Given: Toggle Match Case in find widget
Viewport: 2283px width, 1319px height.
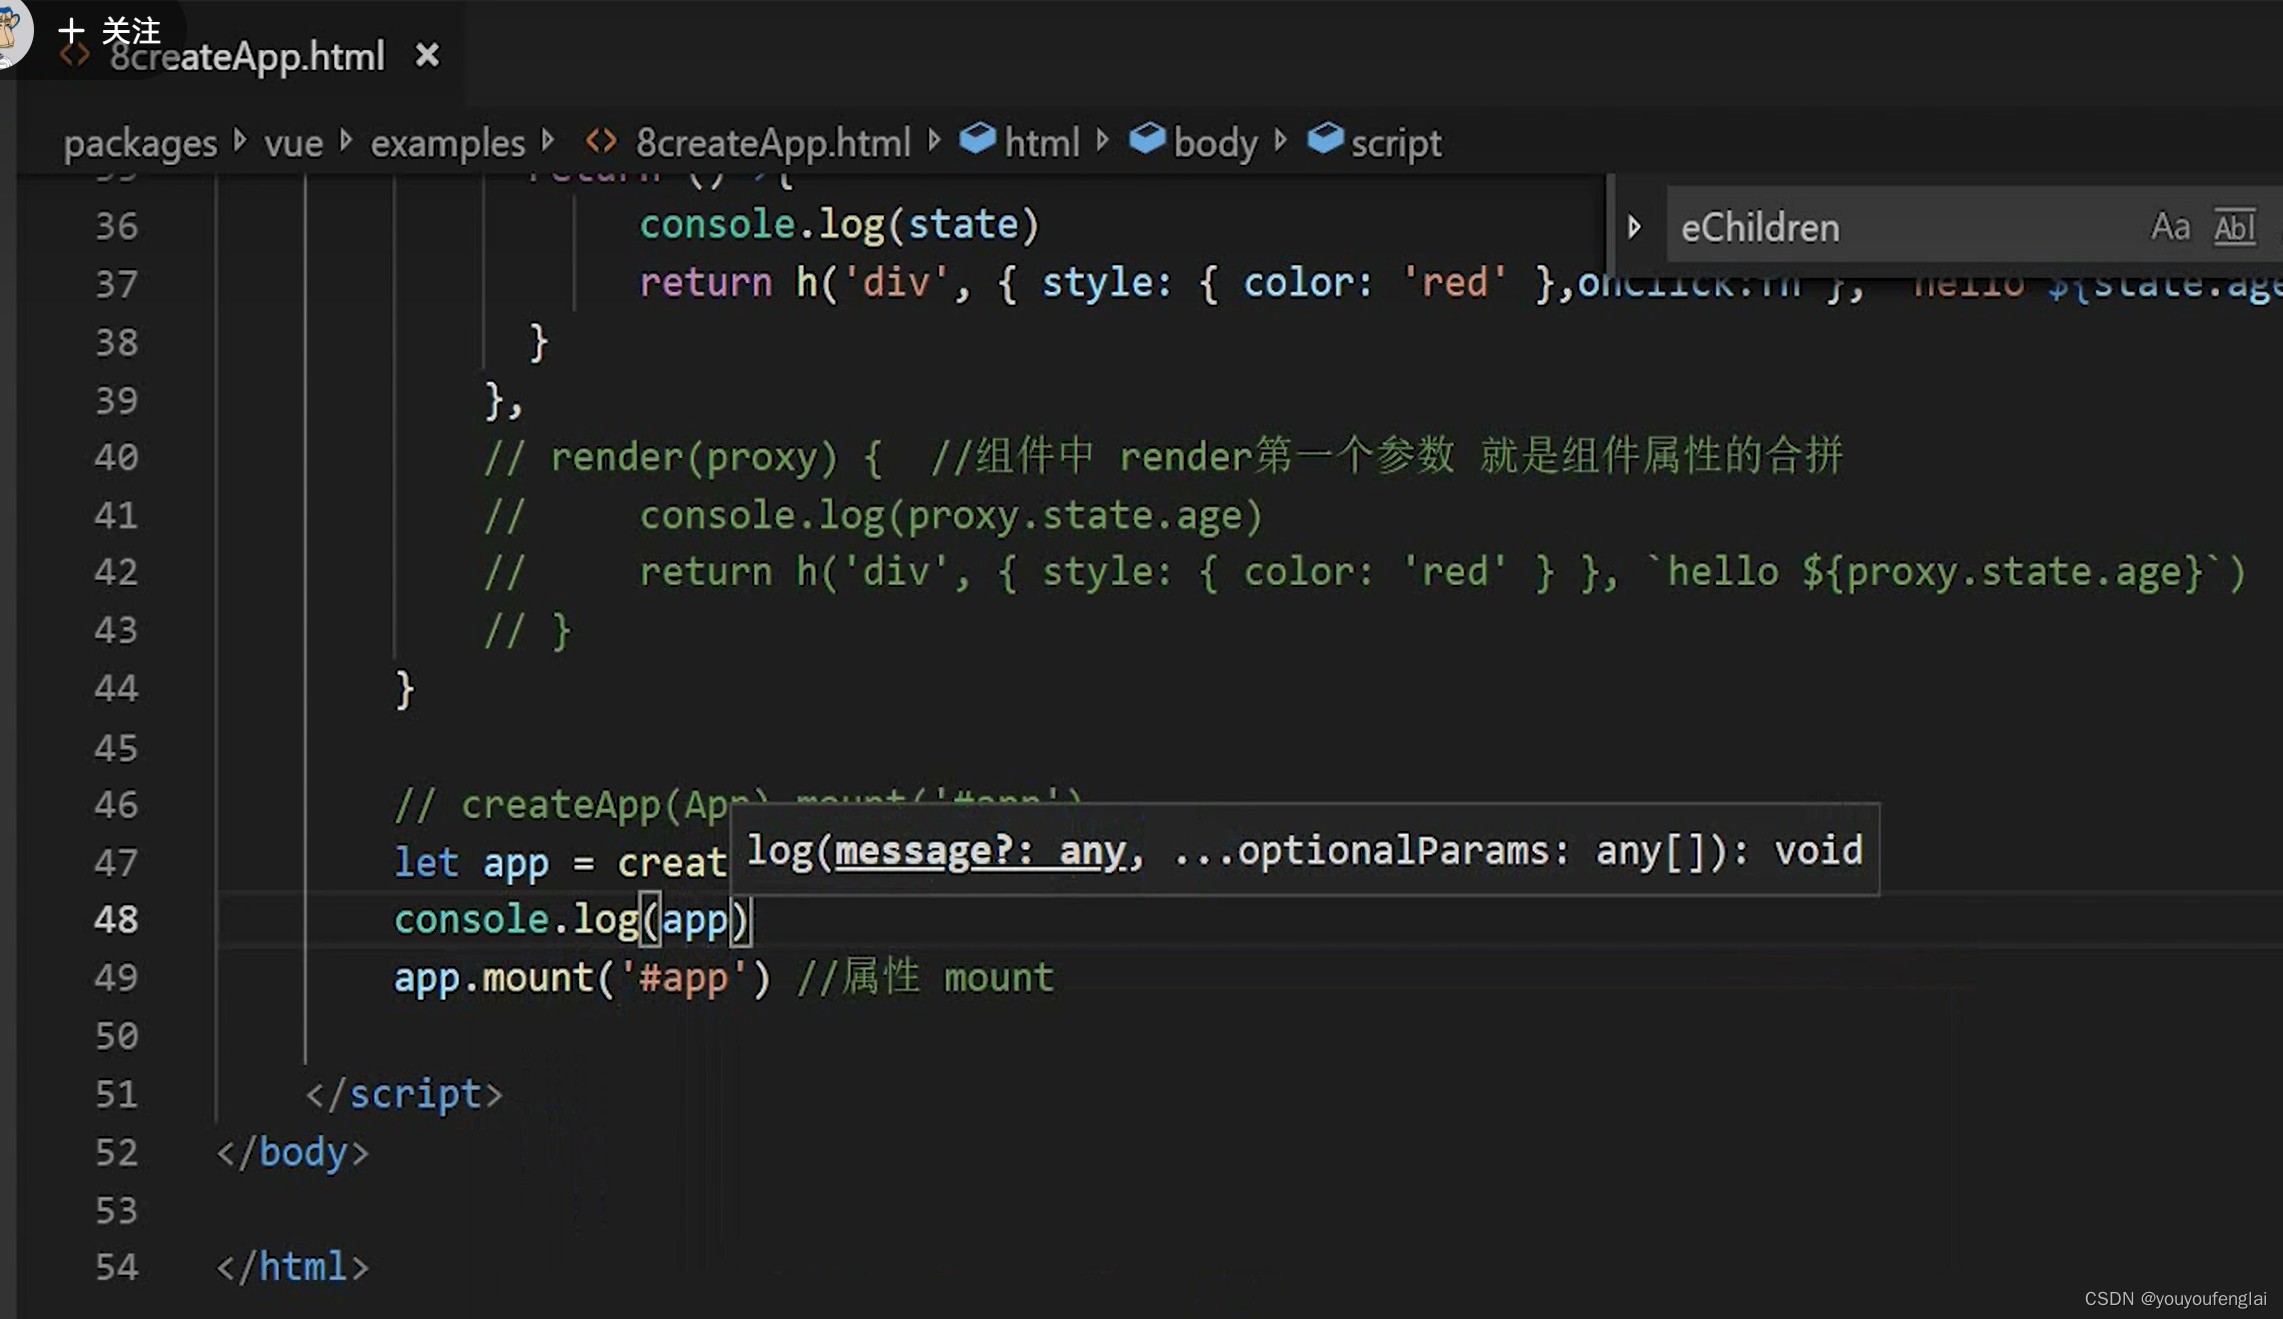Looking at the screenshot, I should [x=2170, y=227].
